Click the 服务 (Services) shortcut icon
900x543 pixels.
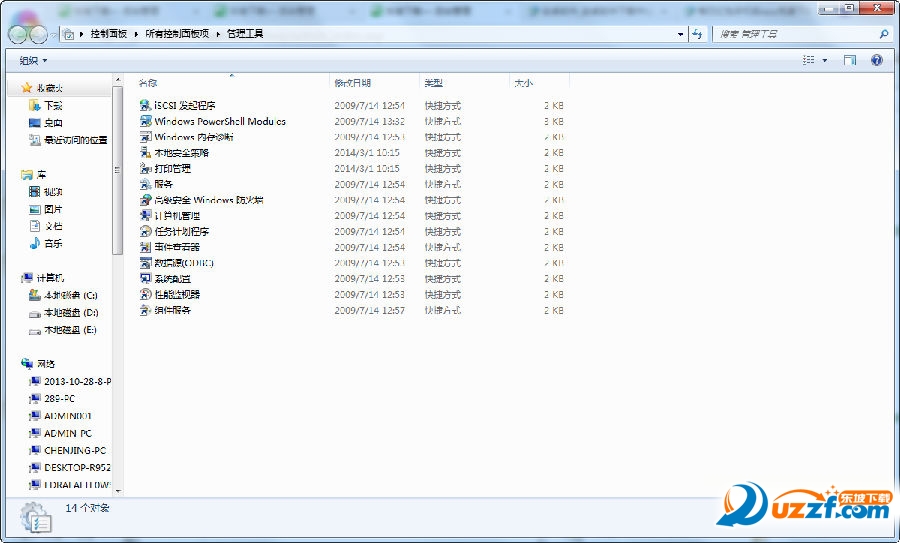click(x=145, y=184)
